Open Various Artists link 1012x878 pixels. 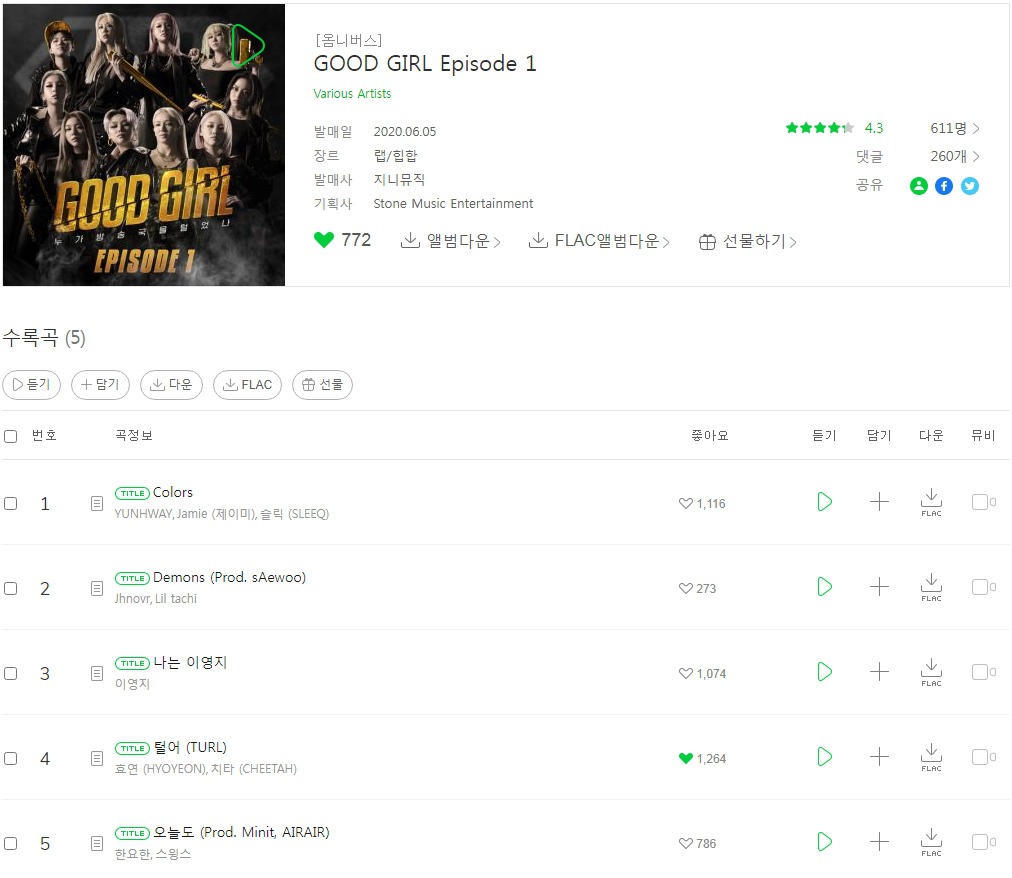352,94
